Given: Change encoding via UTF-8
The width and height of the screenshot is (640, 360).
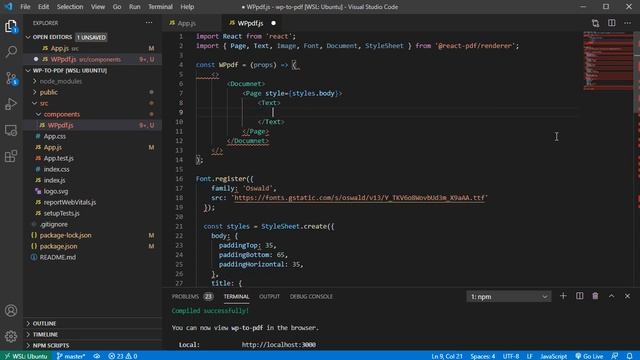Looking at the screenshot, I should pos(511,356).
